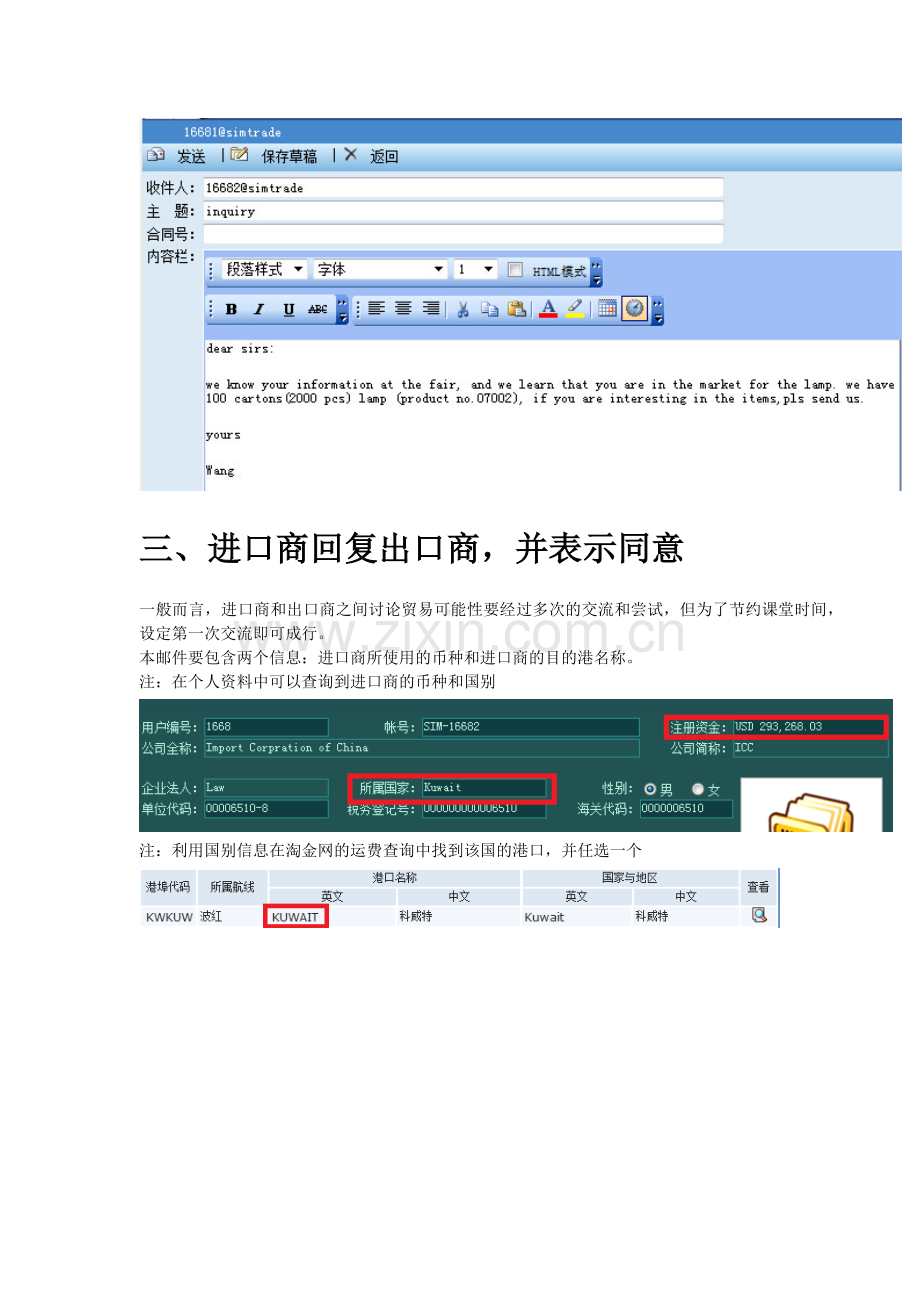Open the 段落样式 paragraph style dropdown
The height and width of the screenshot is (1302, 920).
coord(264,269)
